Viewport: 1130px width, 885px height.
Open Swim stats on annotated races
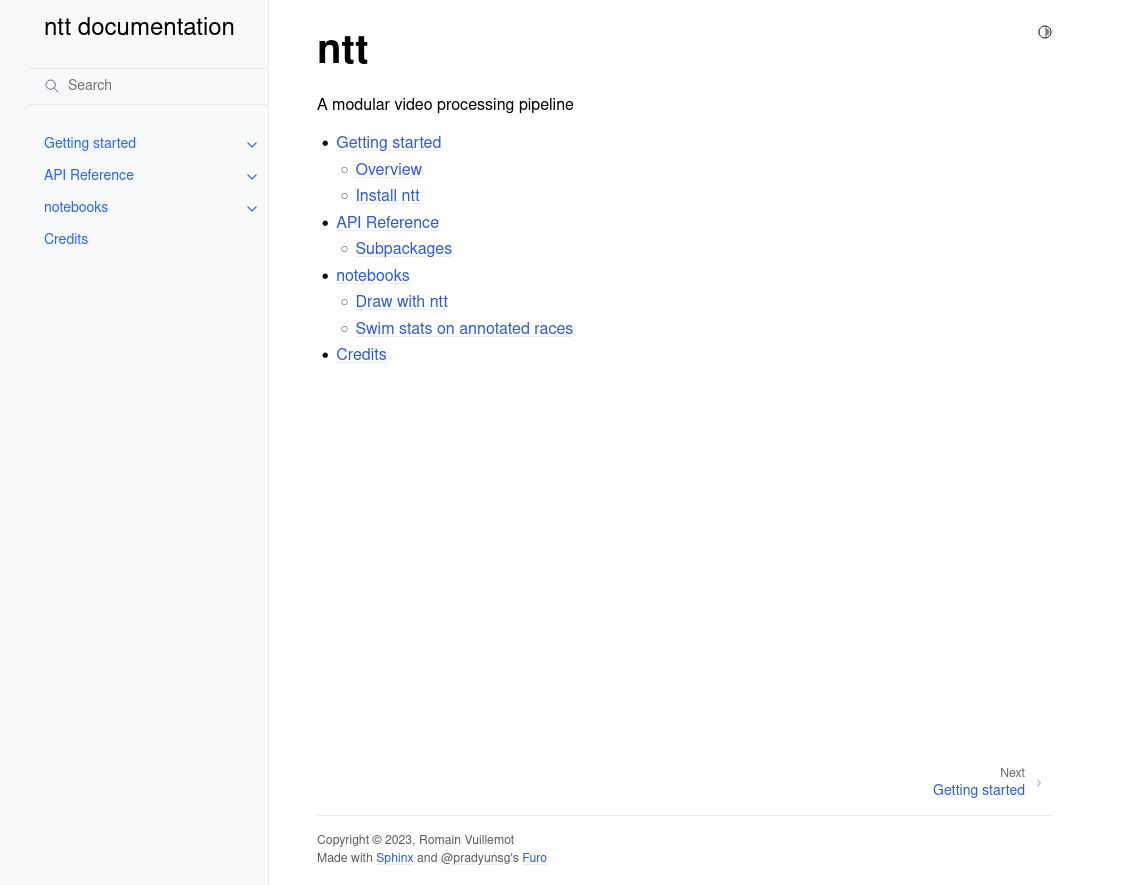point(464,328)
